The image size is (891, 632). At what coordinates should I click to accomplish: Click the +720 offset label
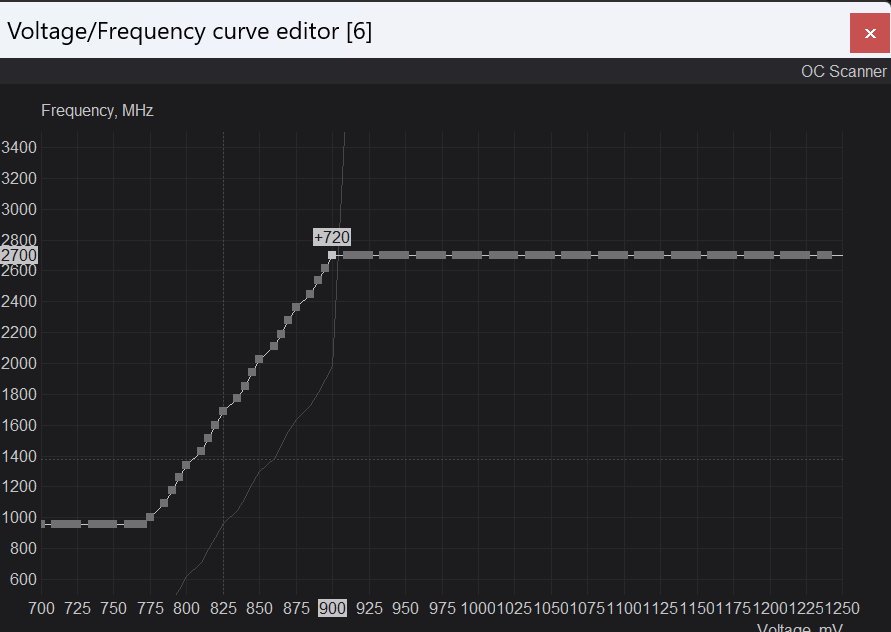[332, 237]
